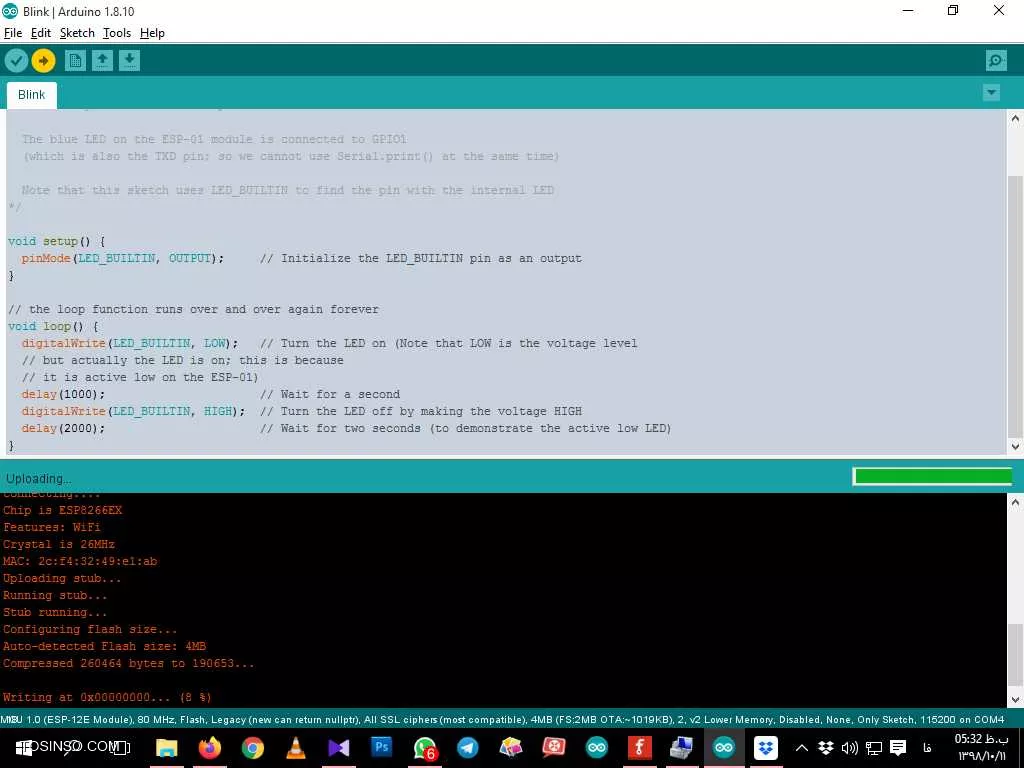Image resolution: width=1024 pixels, height=768 pixels.
Task: Click the 'Chip is ESP8266EX' console line
Action: tap(63, 510)
